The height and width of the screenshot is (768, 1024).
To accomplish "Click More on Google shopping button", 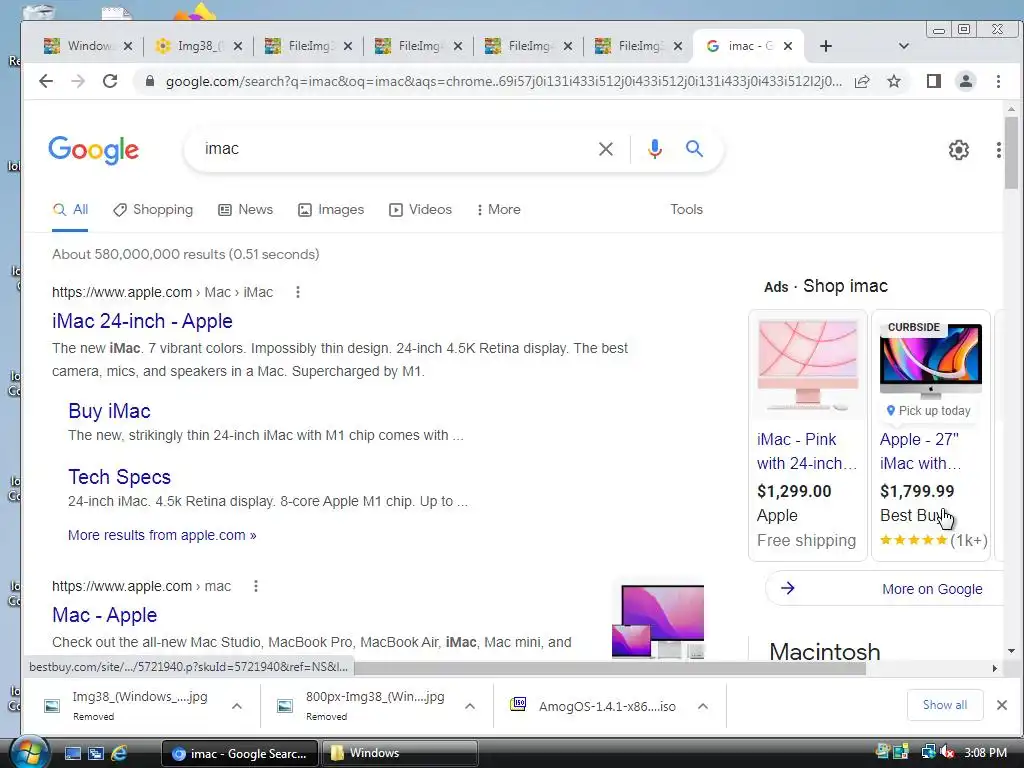I will [x=884, y=588].
